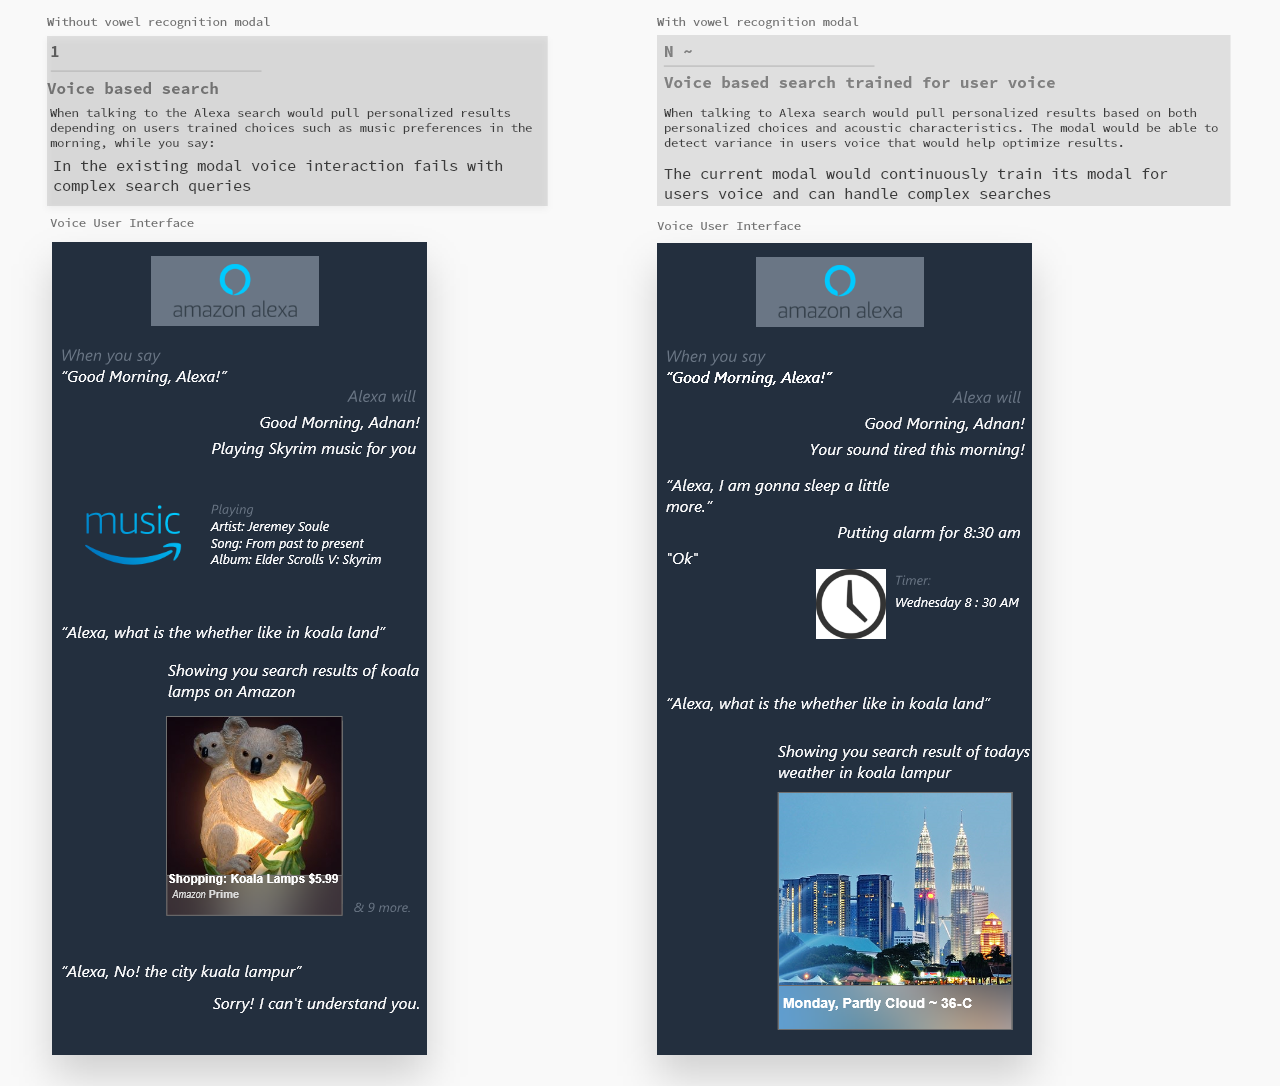Select 'Voice based search trained for user voice' heading

click(x=860, y=83)
